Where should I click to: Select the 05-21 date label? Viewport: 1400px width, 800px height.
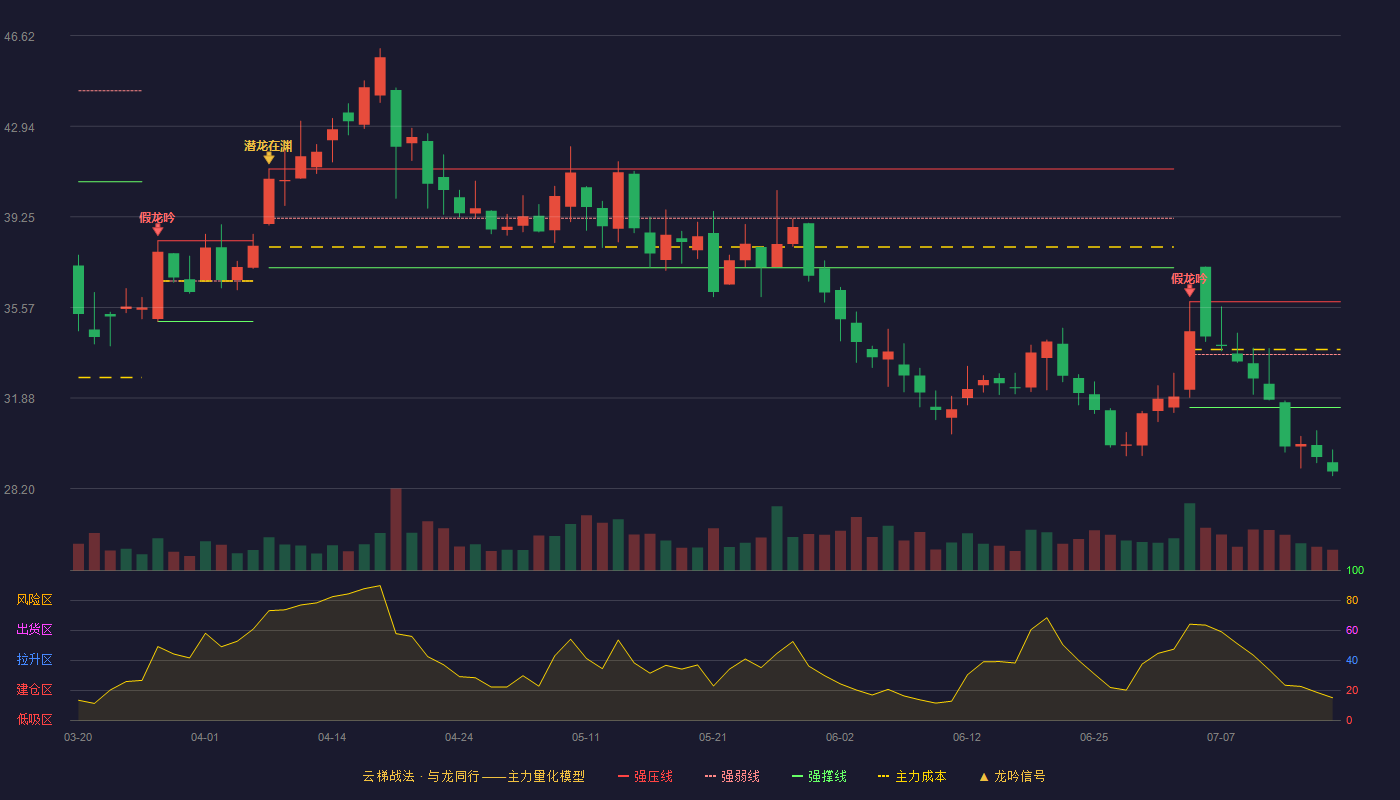(713, 737)
